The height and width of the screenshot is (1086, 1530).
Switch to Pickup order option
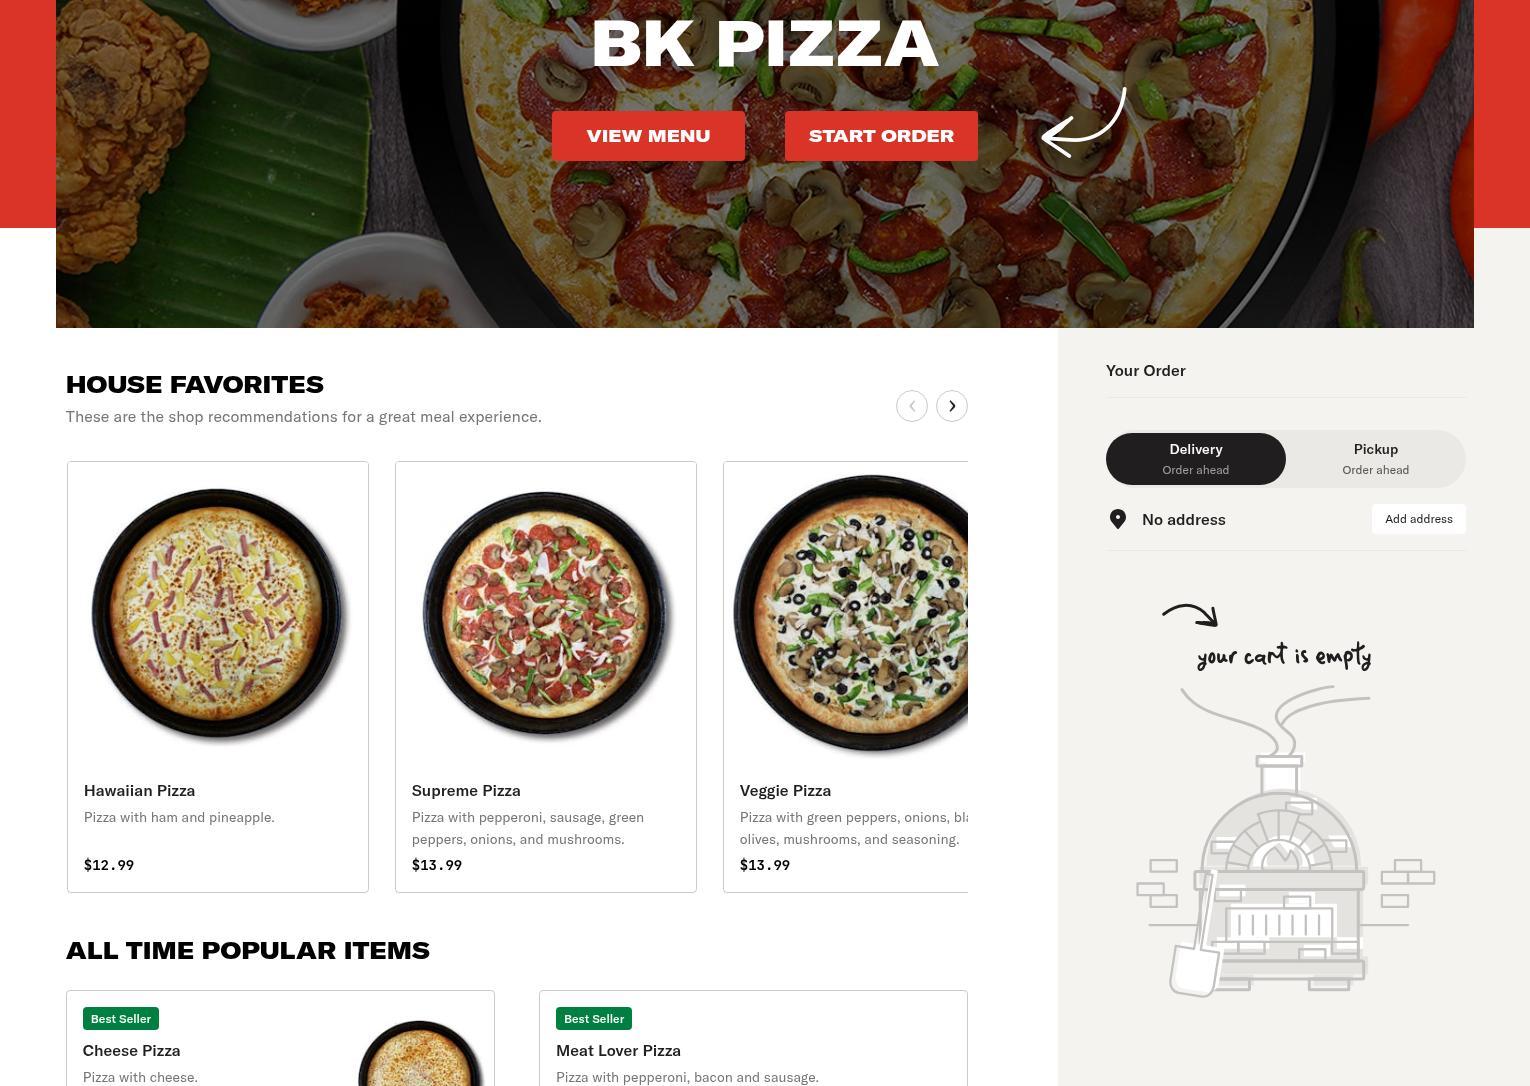point(1376,459)
